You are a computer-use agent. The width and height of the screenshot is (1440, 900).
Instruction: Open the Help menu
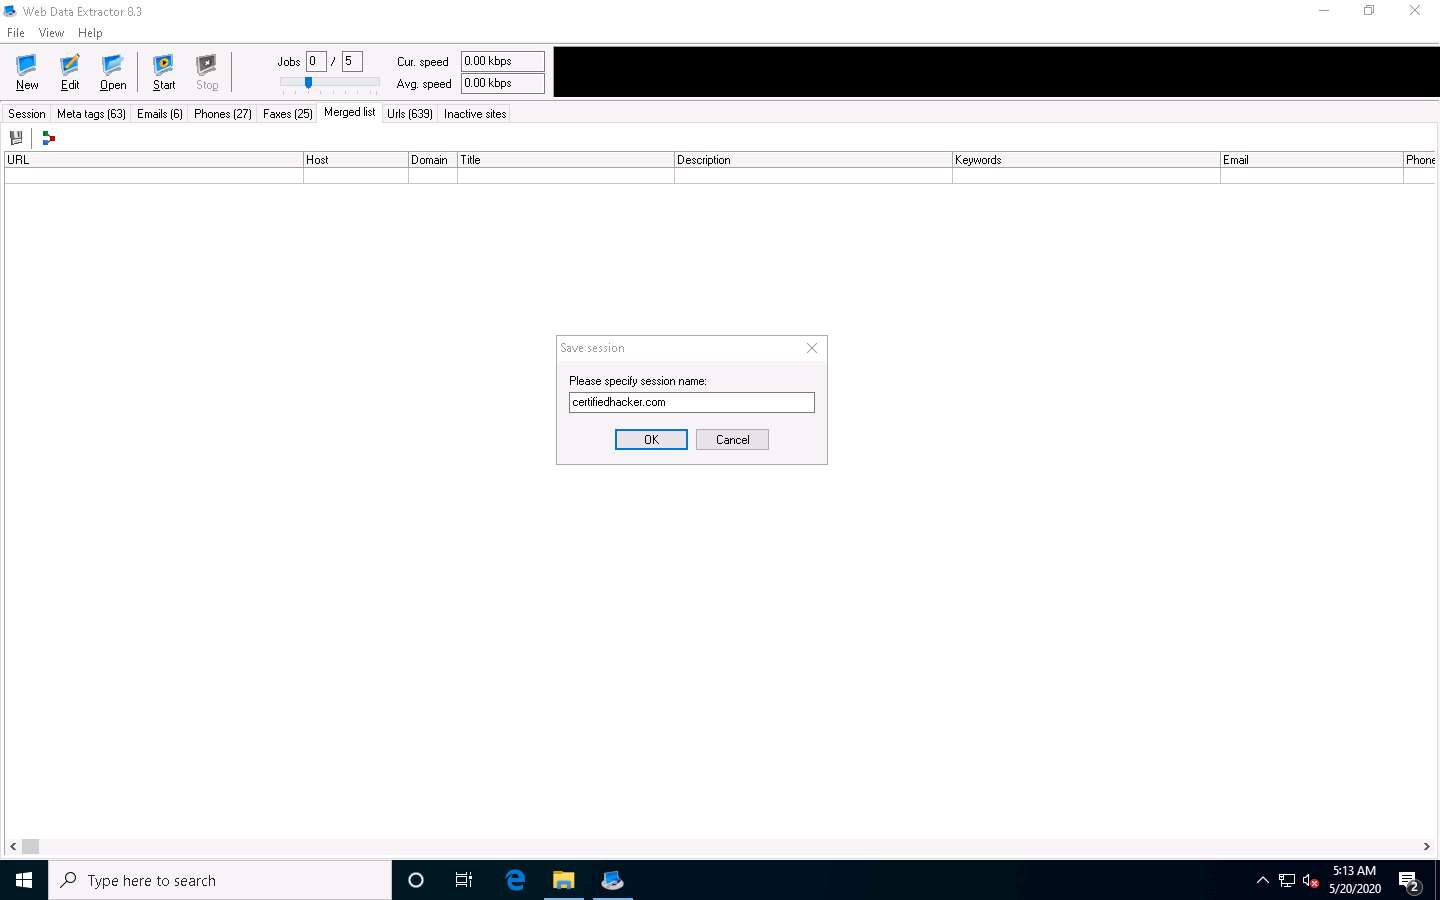(x=90, y=33)
